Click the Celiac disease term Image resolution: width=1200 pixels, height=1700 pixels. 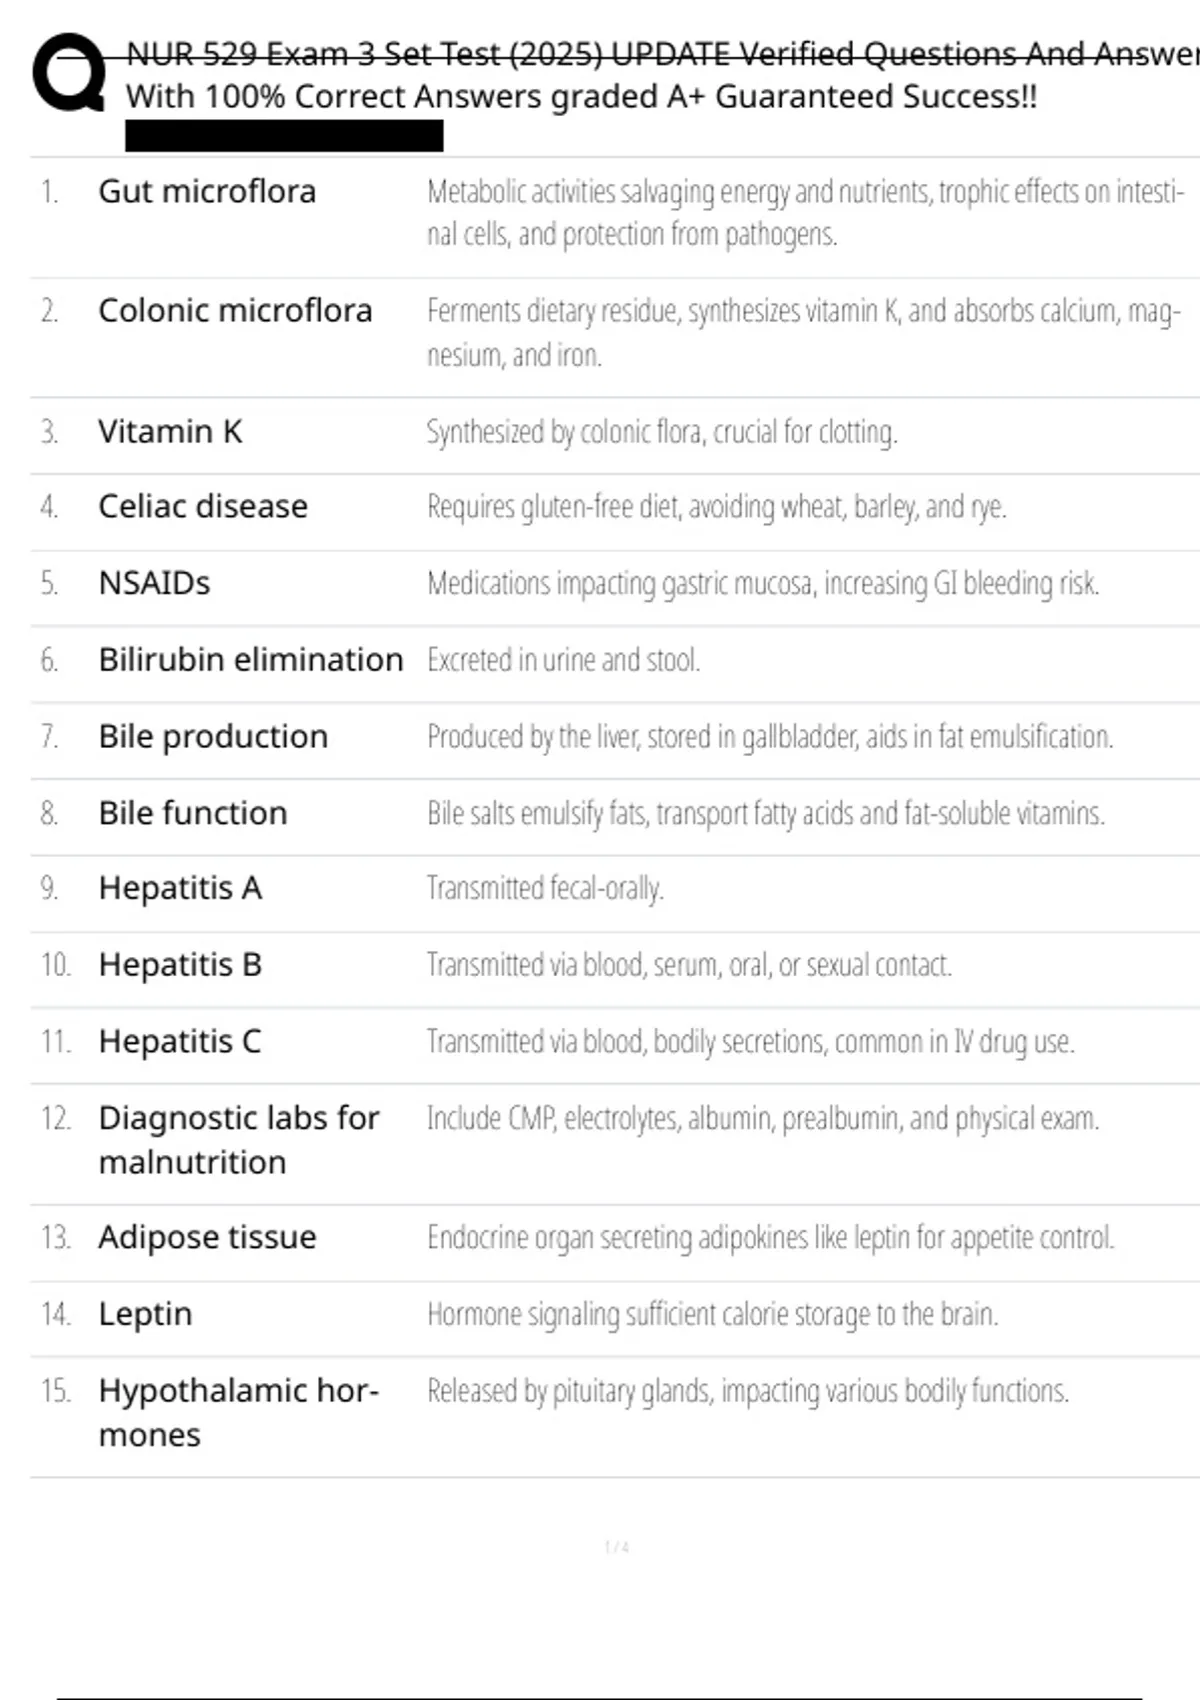(203, 507)
